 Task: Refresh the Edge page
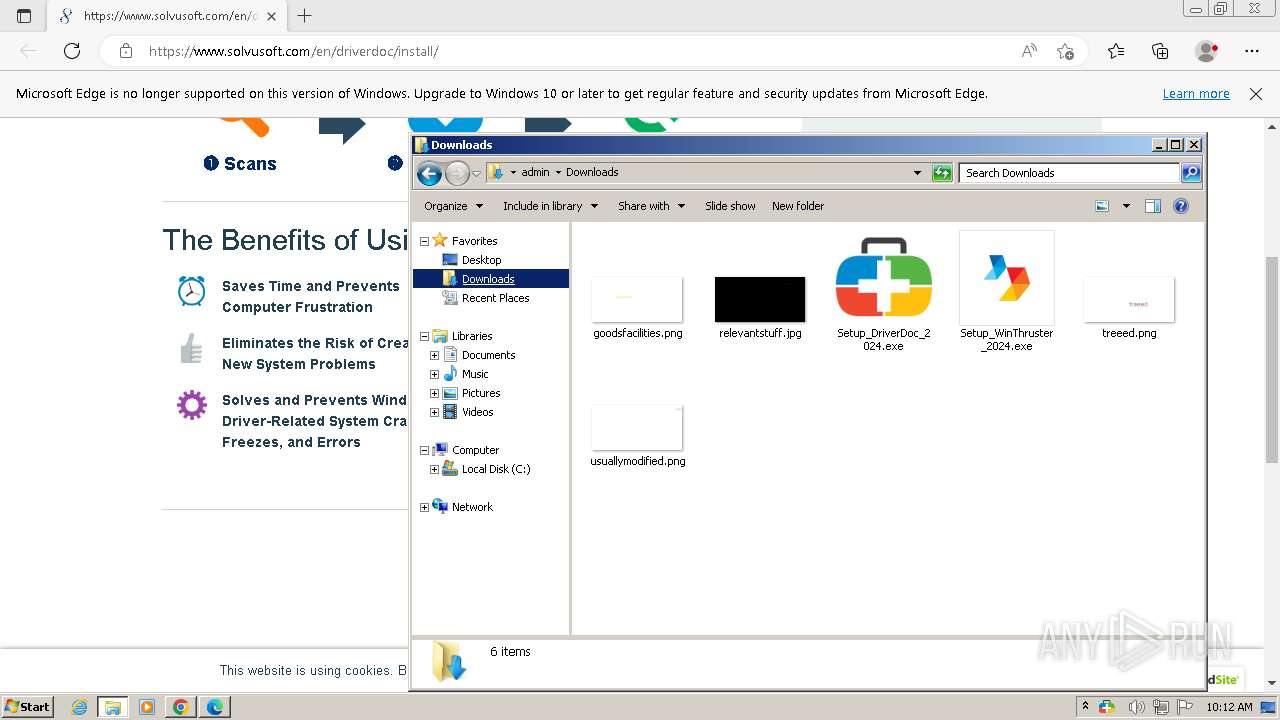(x=72, y=51)
